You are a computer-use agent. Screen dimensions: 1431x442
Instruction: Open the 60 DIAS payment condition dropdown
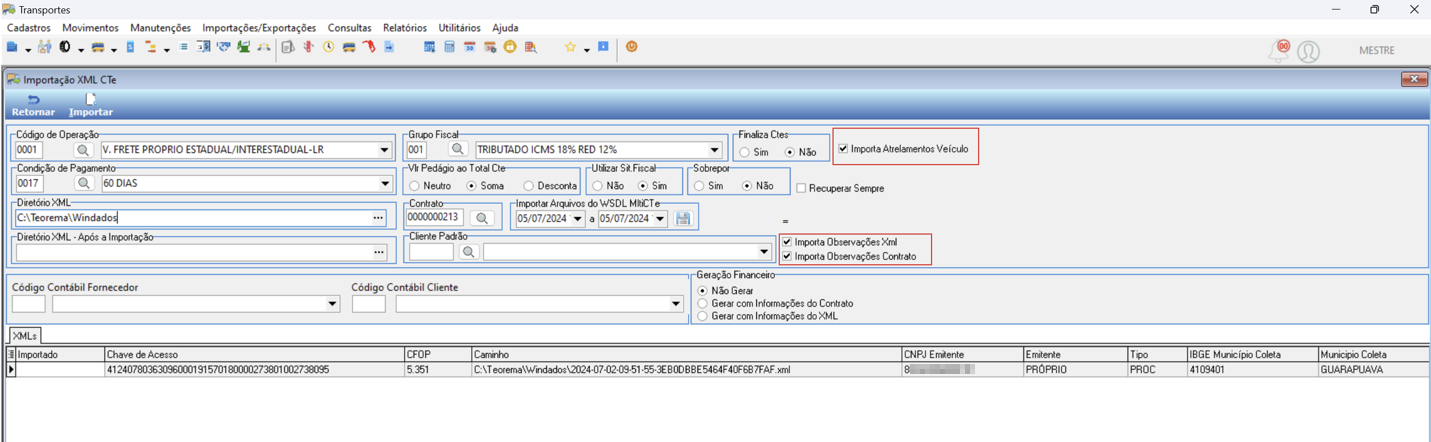point(384,184)
